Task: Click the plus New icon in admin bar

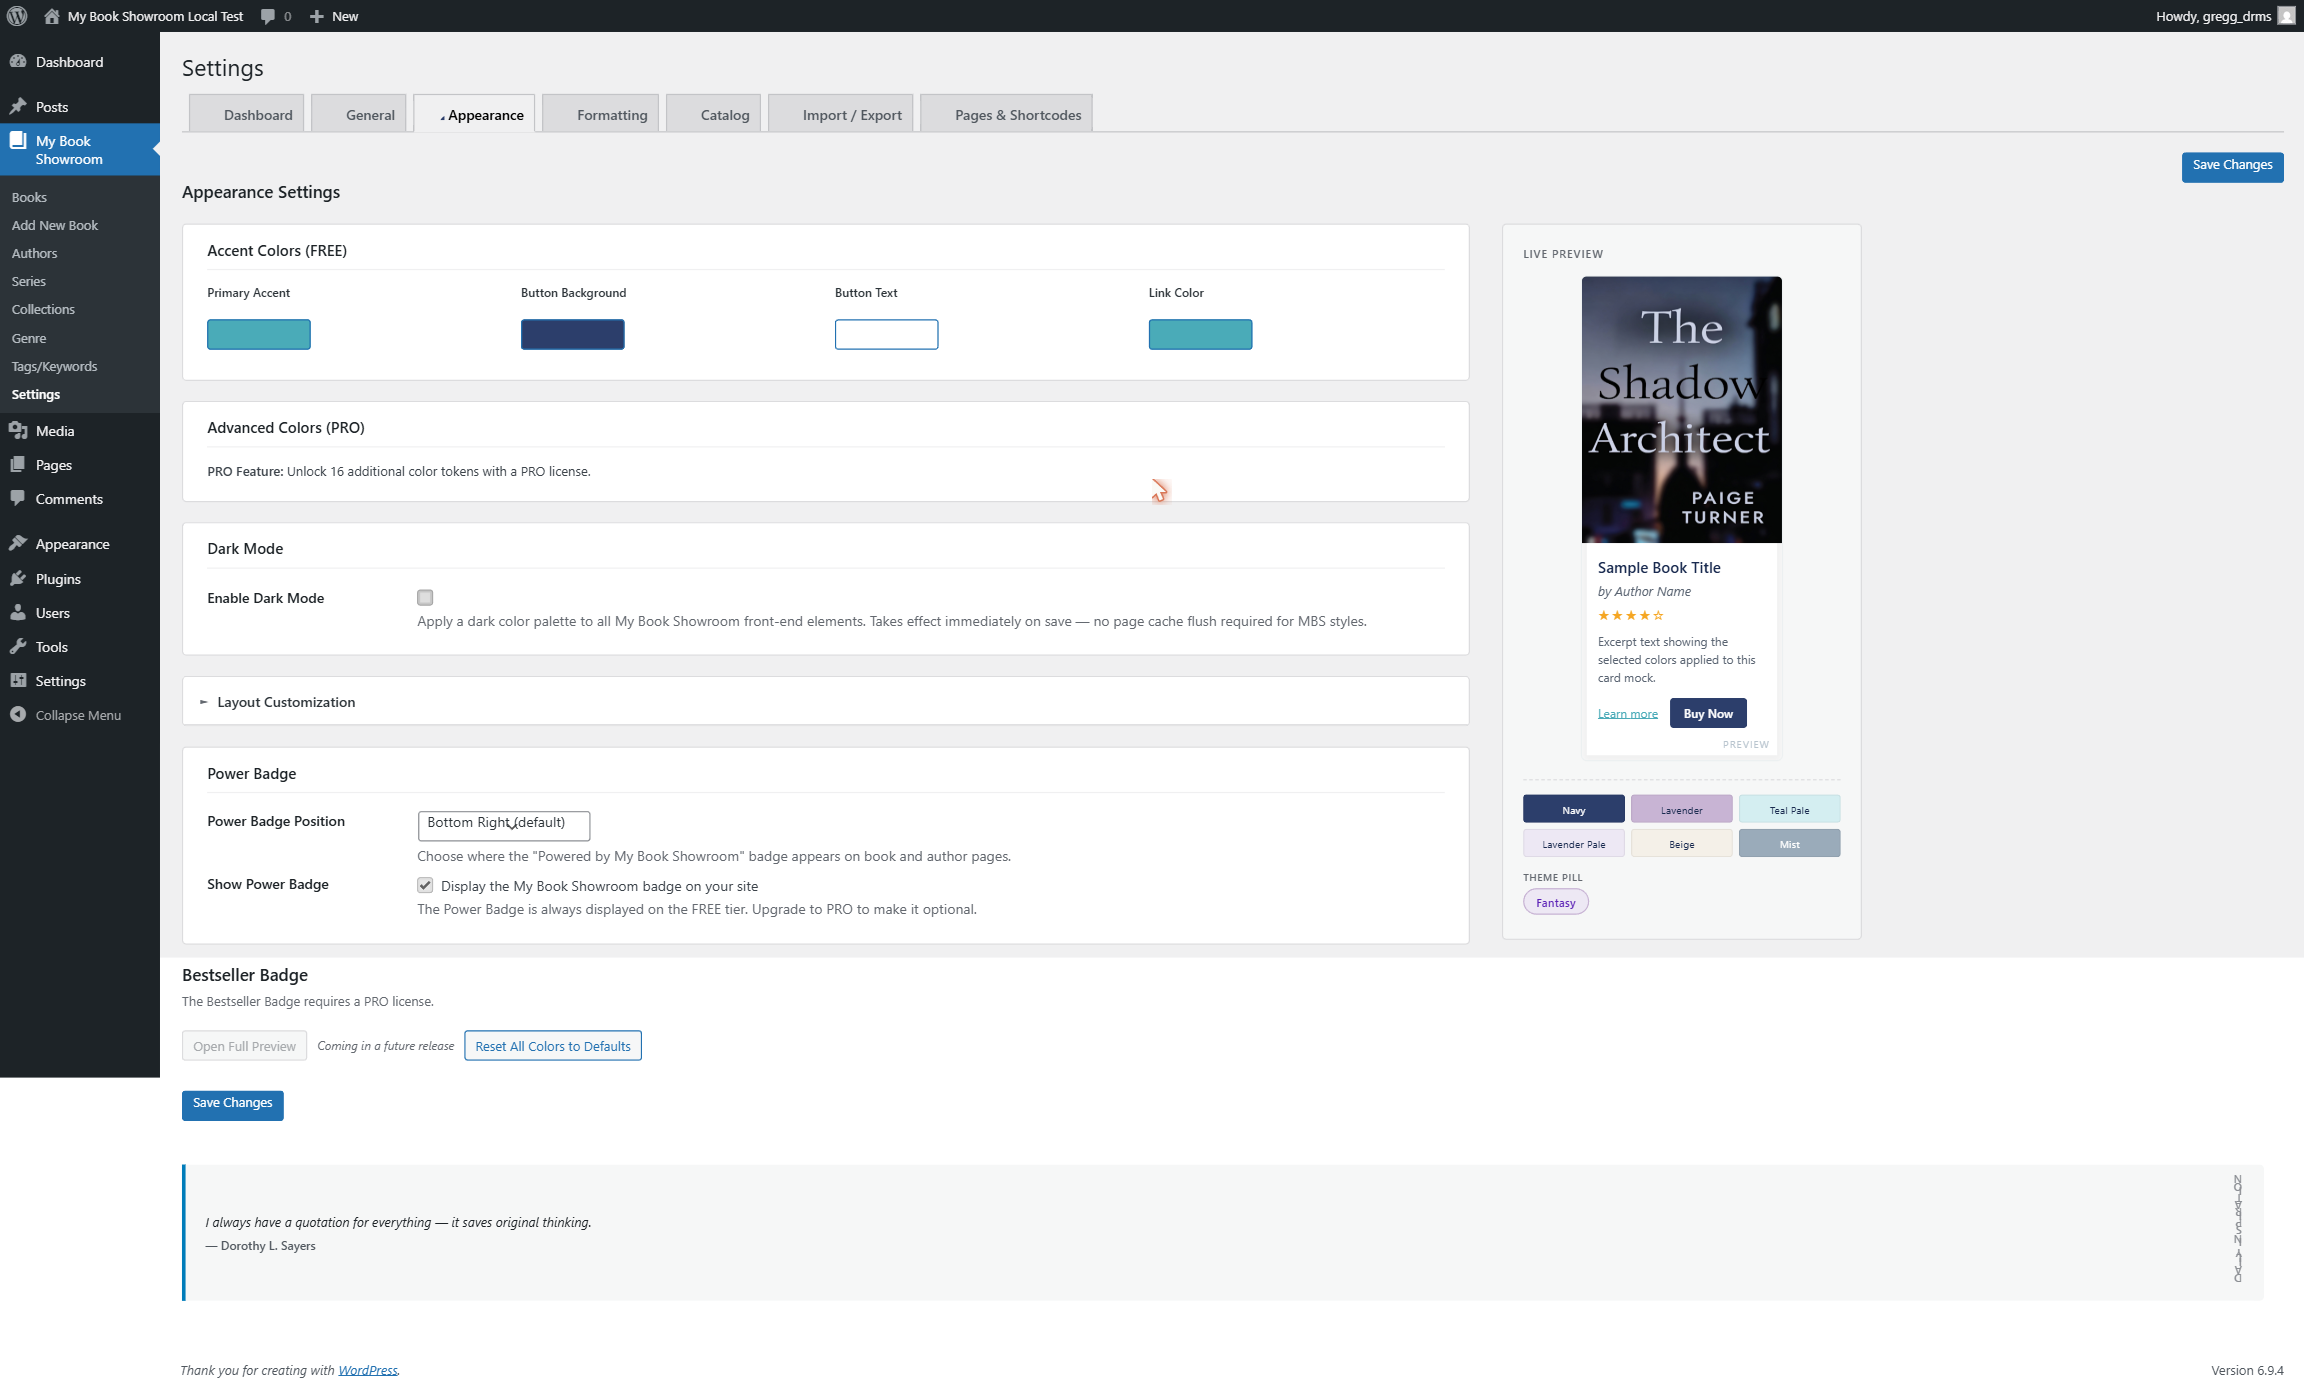Action: point(316,16)
